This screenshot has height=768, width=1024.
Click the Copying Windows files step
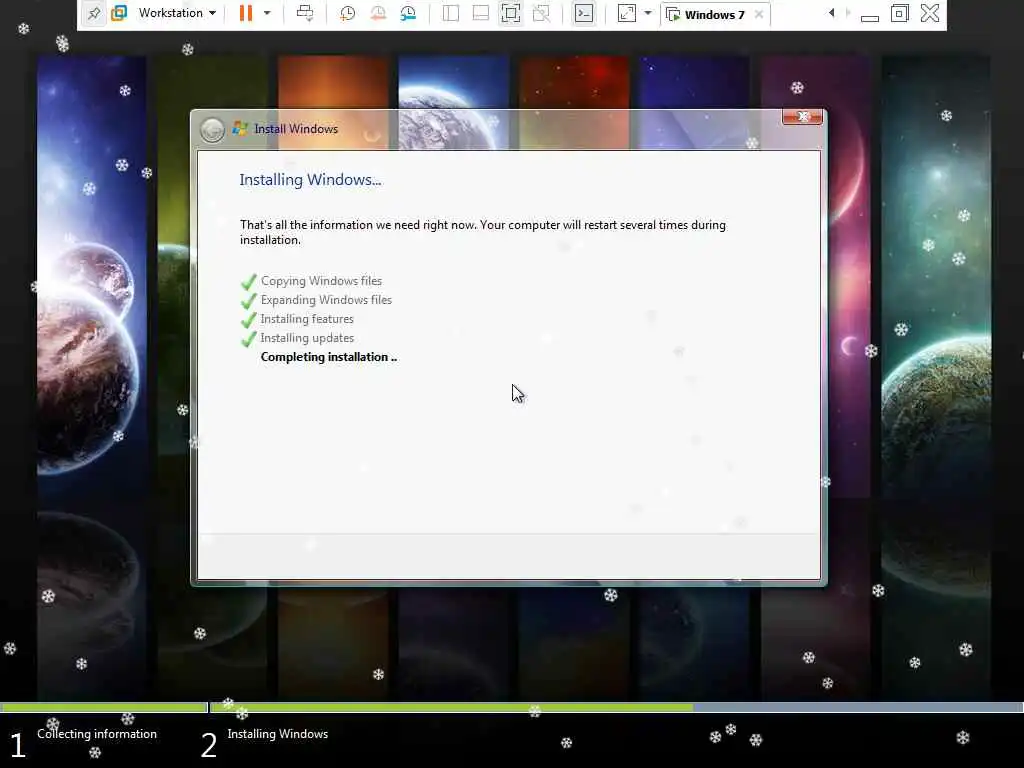(x=321, y=281)
